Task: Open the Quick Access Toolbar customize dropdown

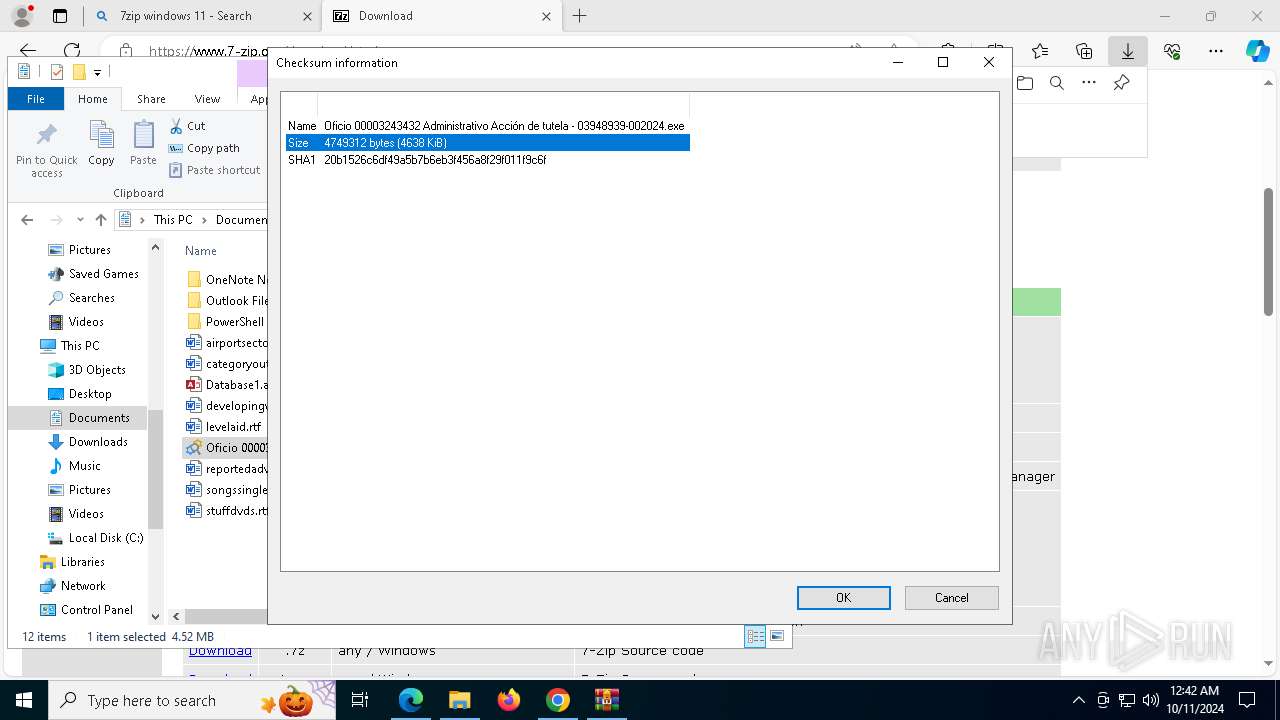Action: [97, 72]
